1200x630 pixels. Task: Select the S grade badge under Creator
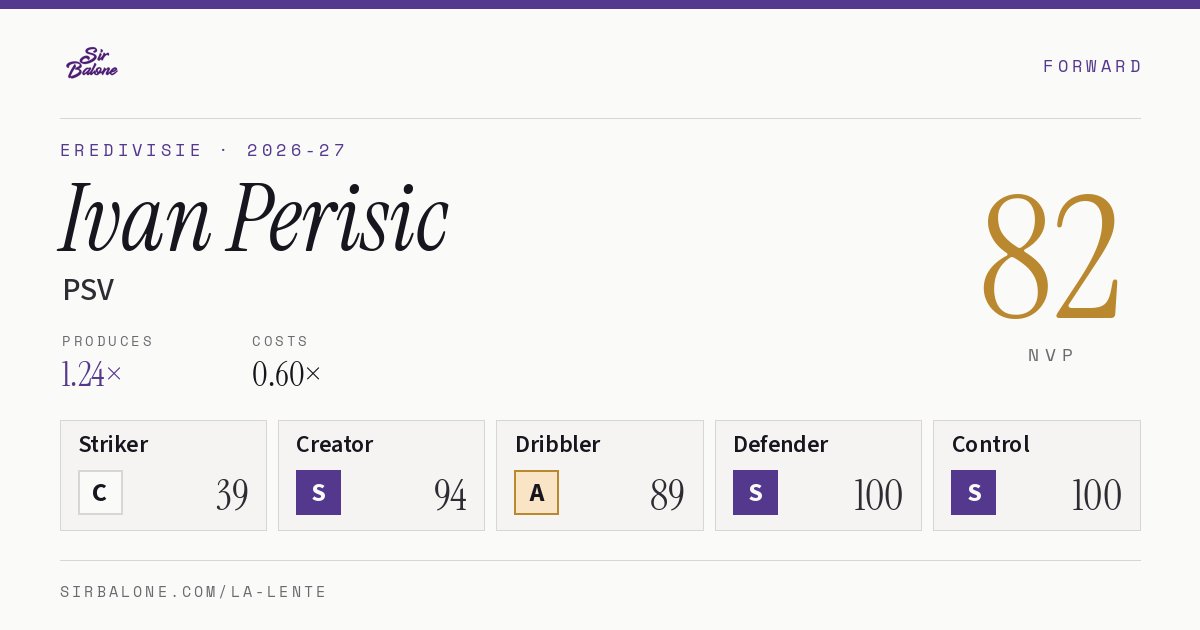coord(318,492)
